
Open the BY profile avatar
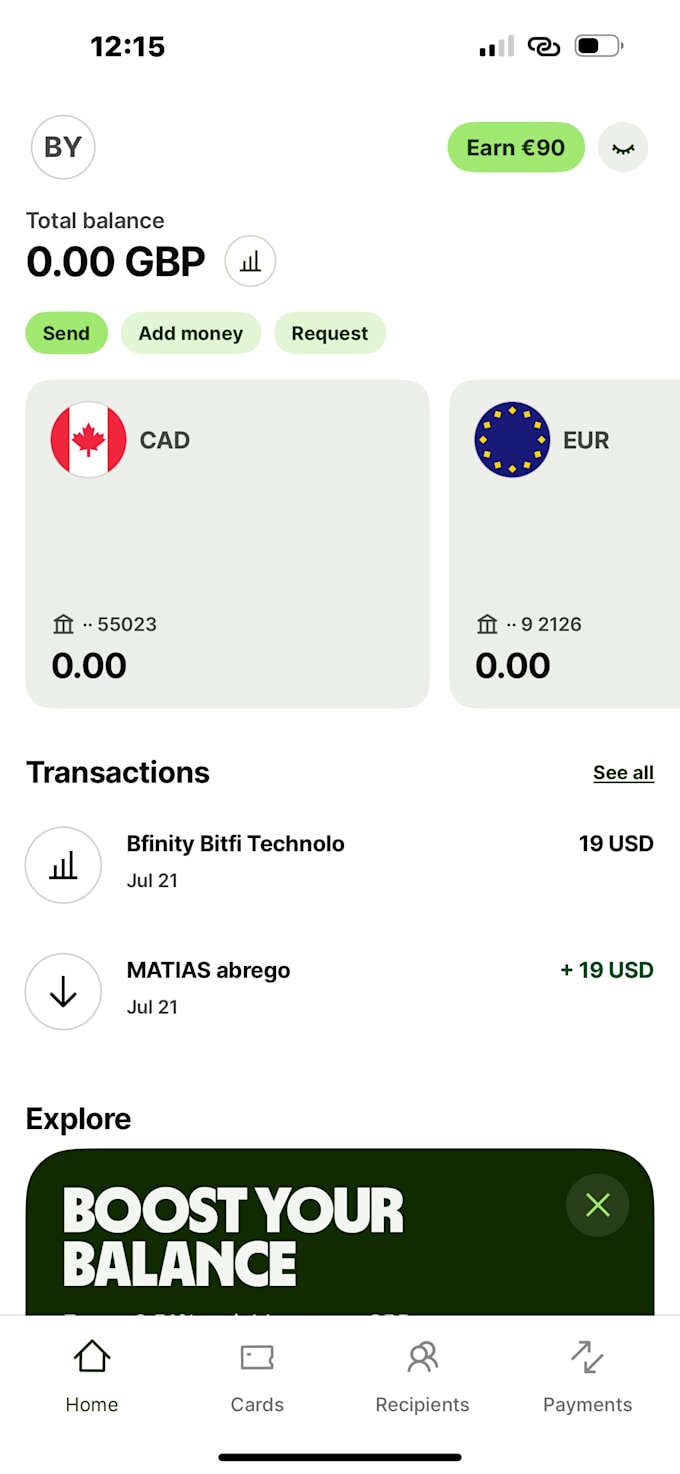pos(62,147)
